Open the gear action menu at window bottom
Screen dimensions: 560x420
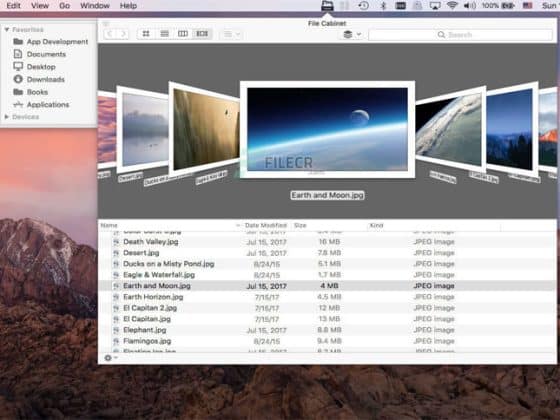click(110, 358)
